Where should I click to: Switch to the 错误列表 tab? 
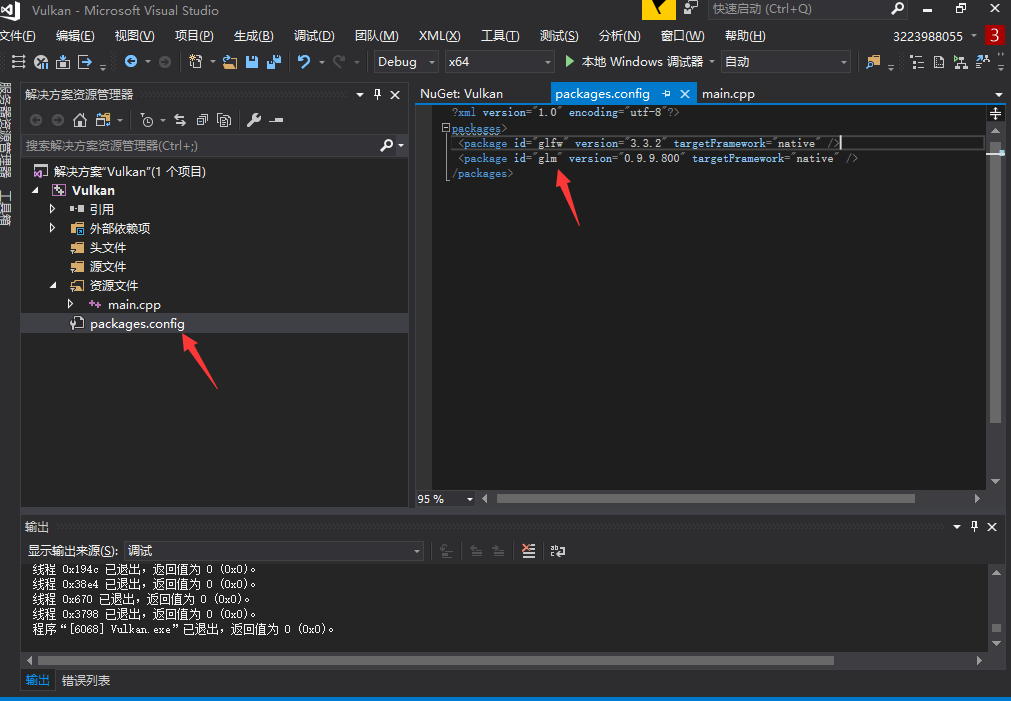point(86,680)
